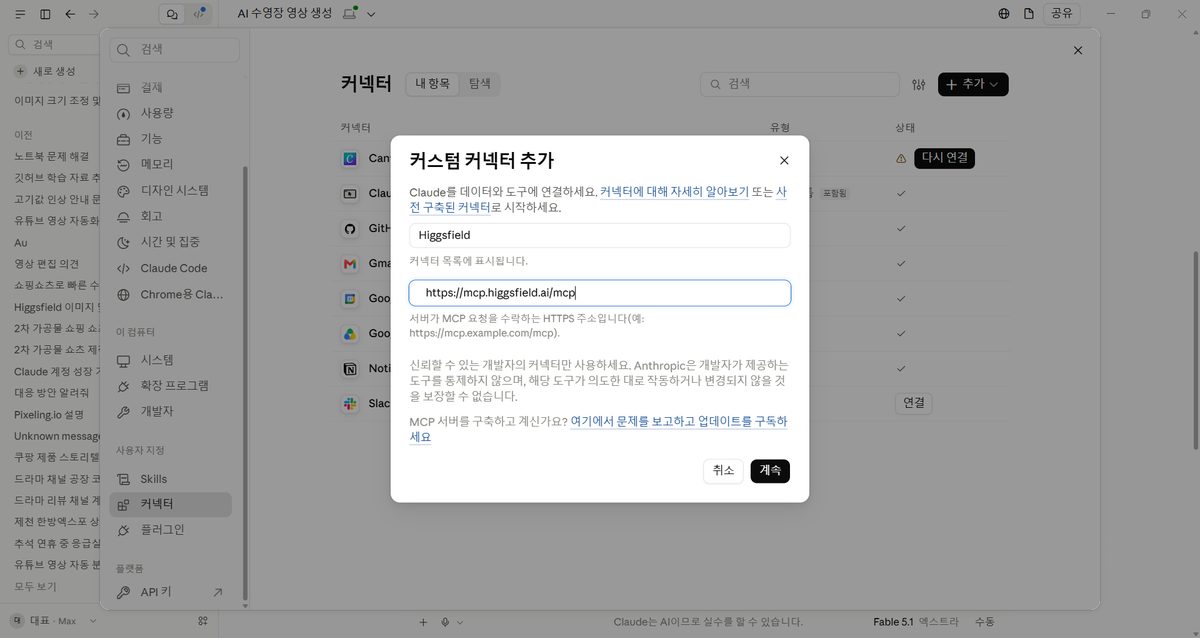1200x638 pixels.
Task: Click the 취소 cancel button
Action: pyautogui.click(x=723, y=470)
